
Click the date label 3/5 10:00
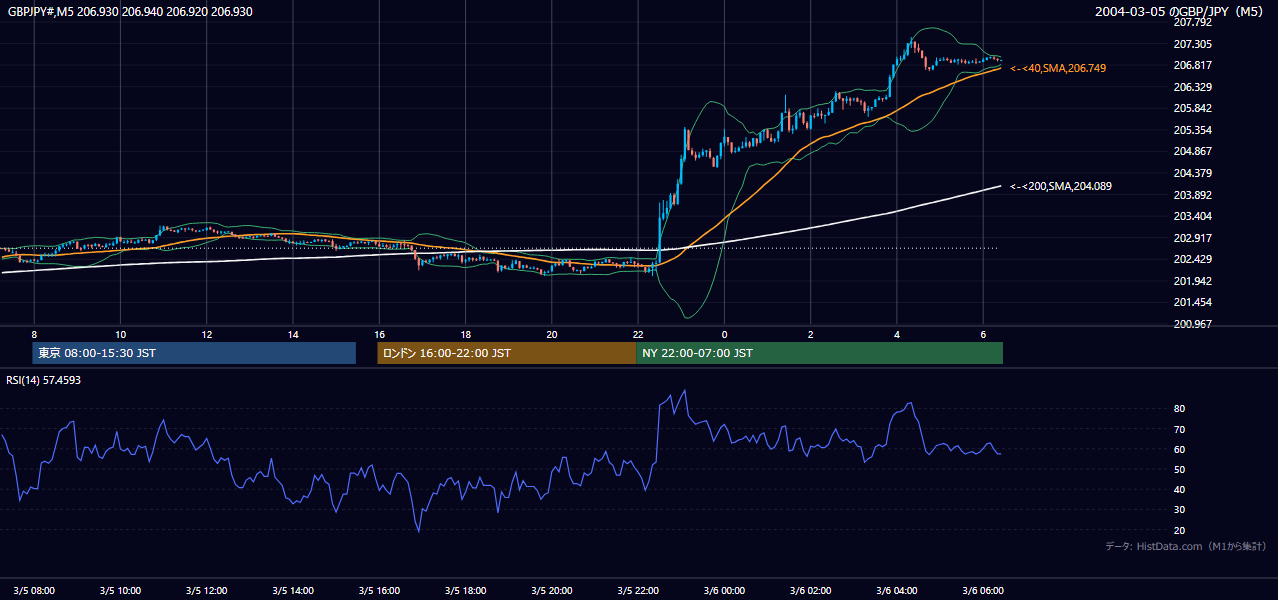(x=121, y=590)
